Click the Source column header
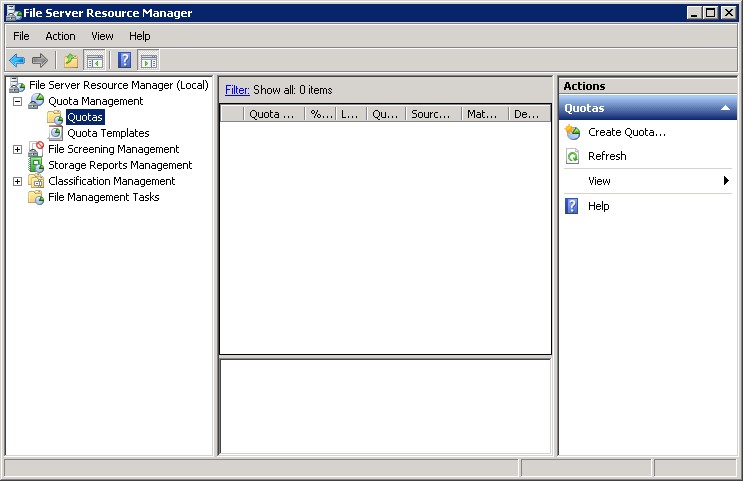The height and width of the screenshot is (481, 743). coord(431,114)
